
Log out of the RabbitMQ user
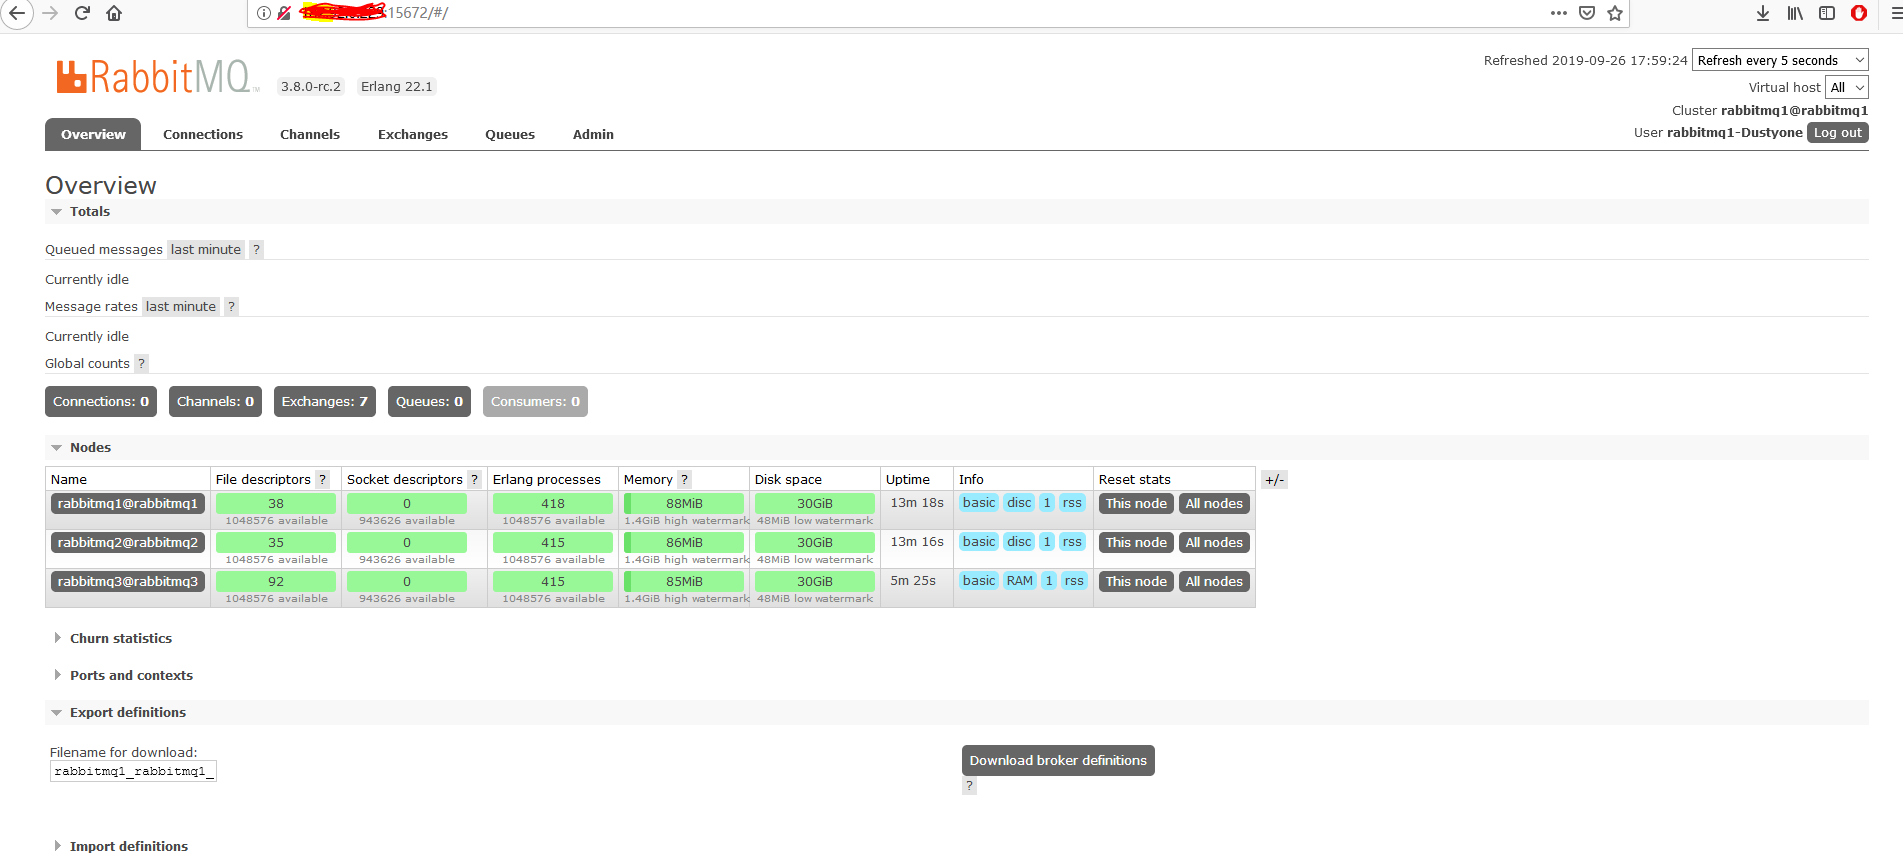tap(1837, 133)
